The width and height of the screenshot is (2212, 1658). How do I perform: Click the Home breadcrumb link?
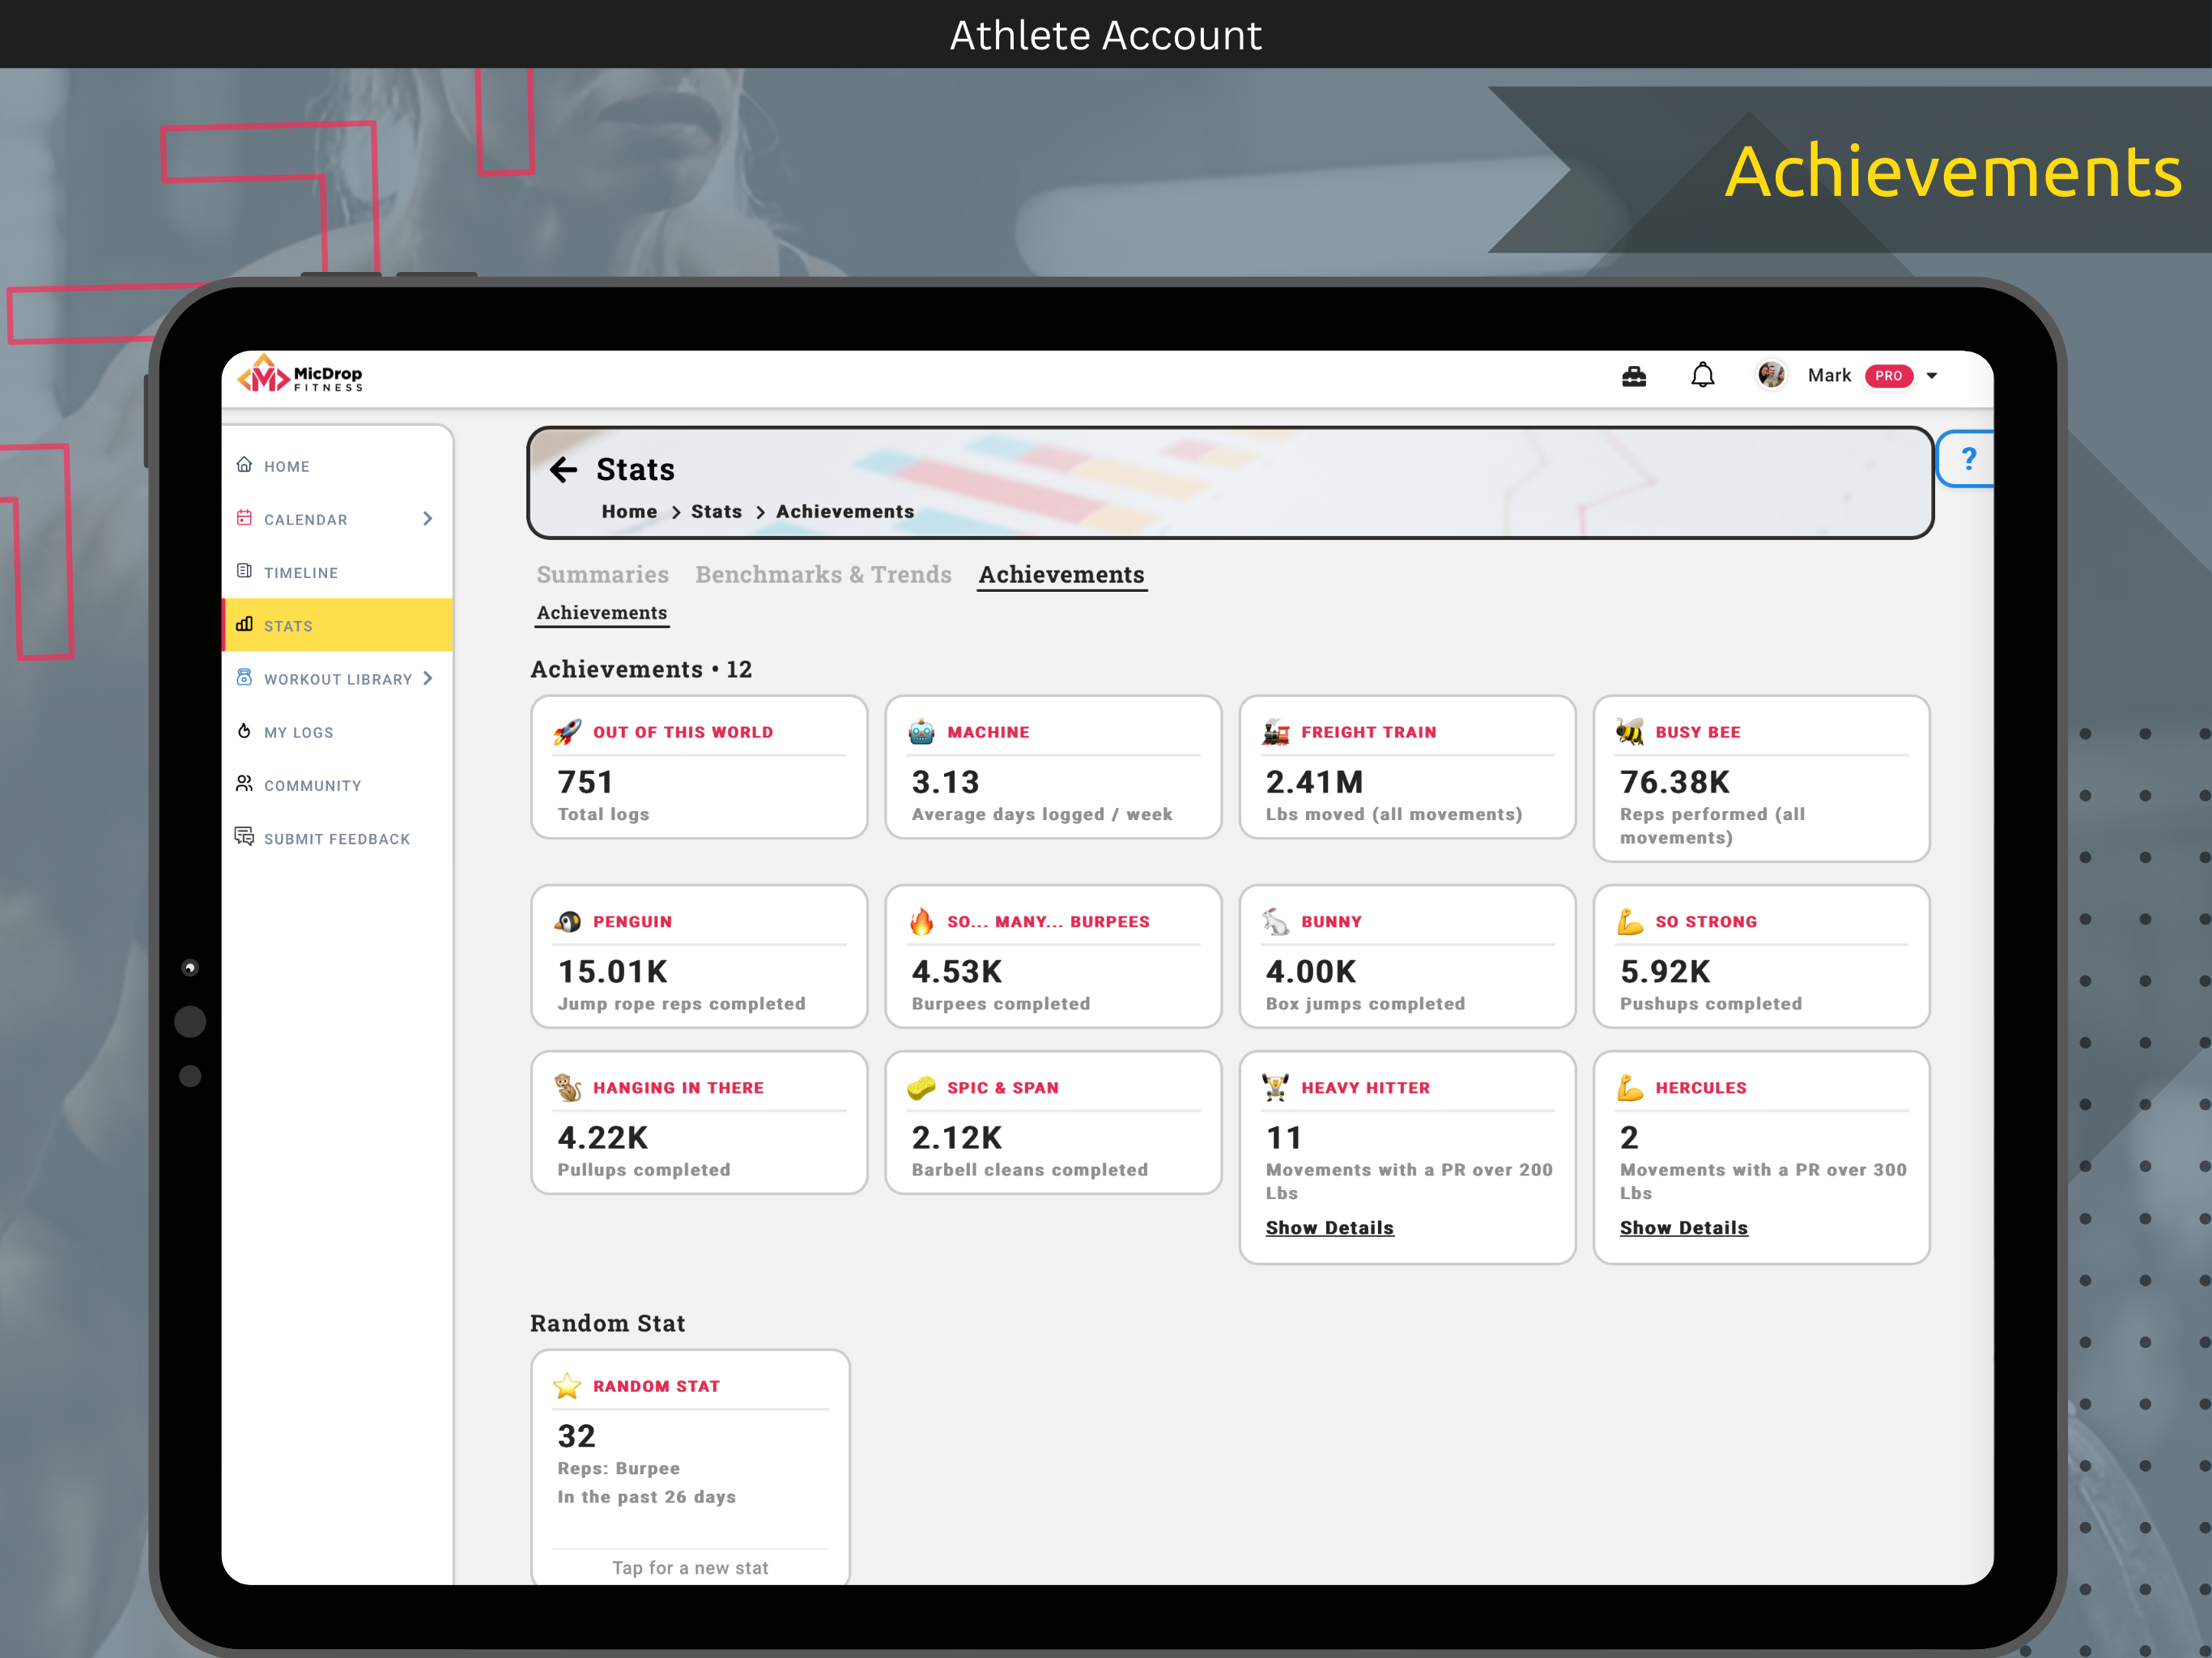click(x=629, y=511)
